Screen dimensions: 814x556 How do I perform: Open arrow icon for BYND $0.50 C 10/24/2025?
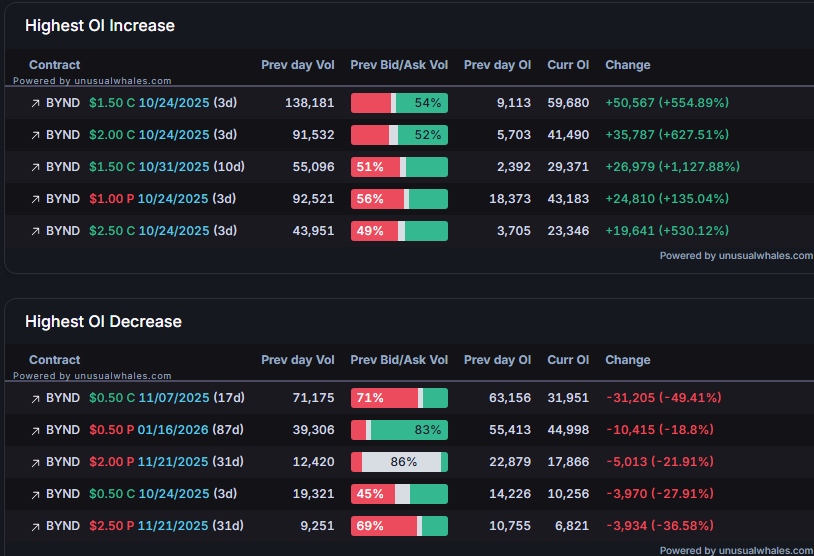pos(35,495)
